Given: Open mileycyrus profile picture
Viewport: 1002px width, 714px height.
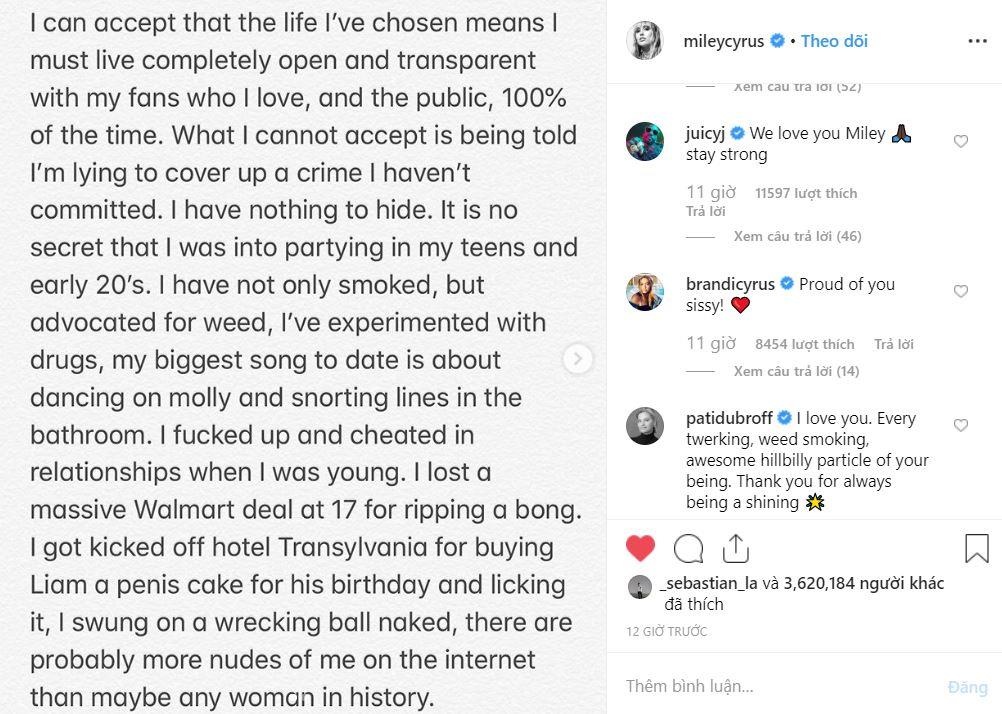Looking at the screenshot, I should 645,41.
